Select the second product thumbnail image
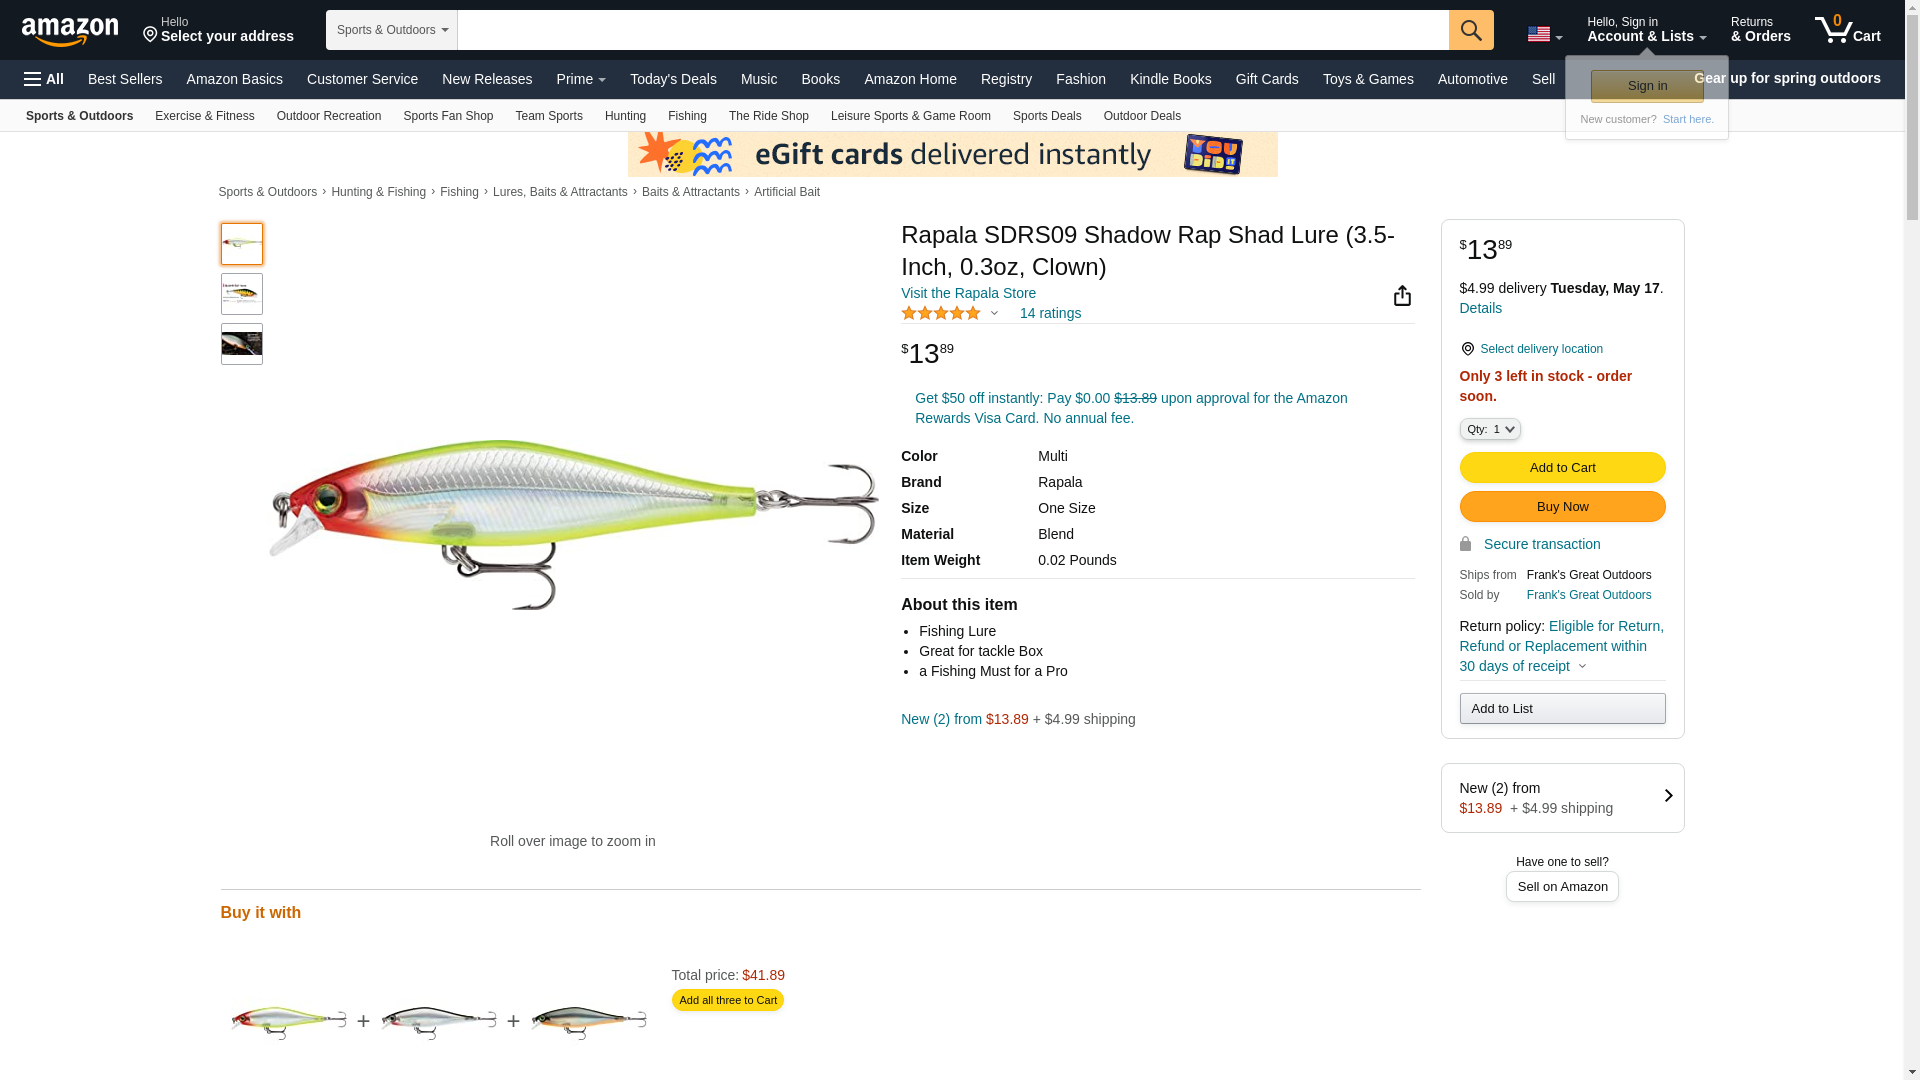Image resolution: width=1920 pixels, height=1080 pixels. click(242, 294)
